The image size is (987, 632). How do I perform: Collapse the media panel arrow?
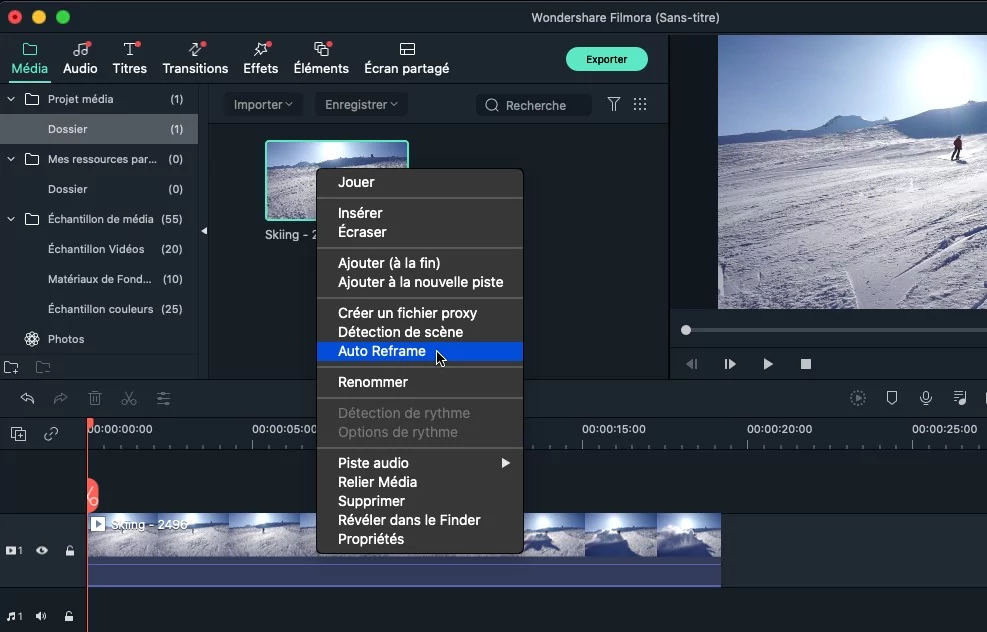(204, 231)
